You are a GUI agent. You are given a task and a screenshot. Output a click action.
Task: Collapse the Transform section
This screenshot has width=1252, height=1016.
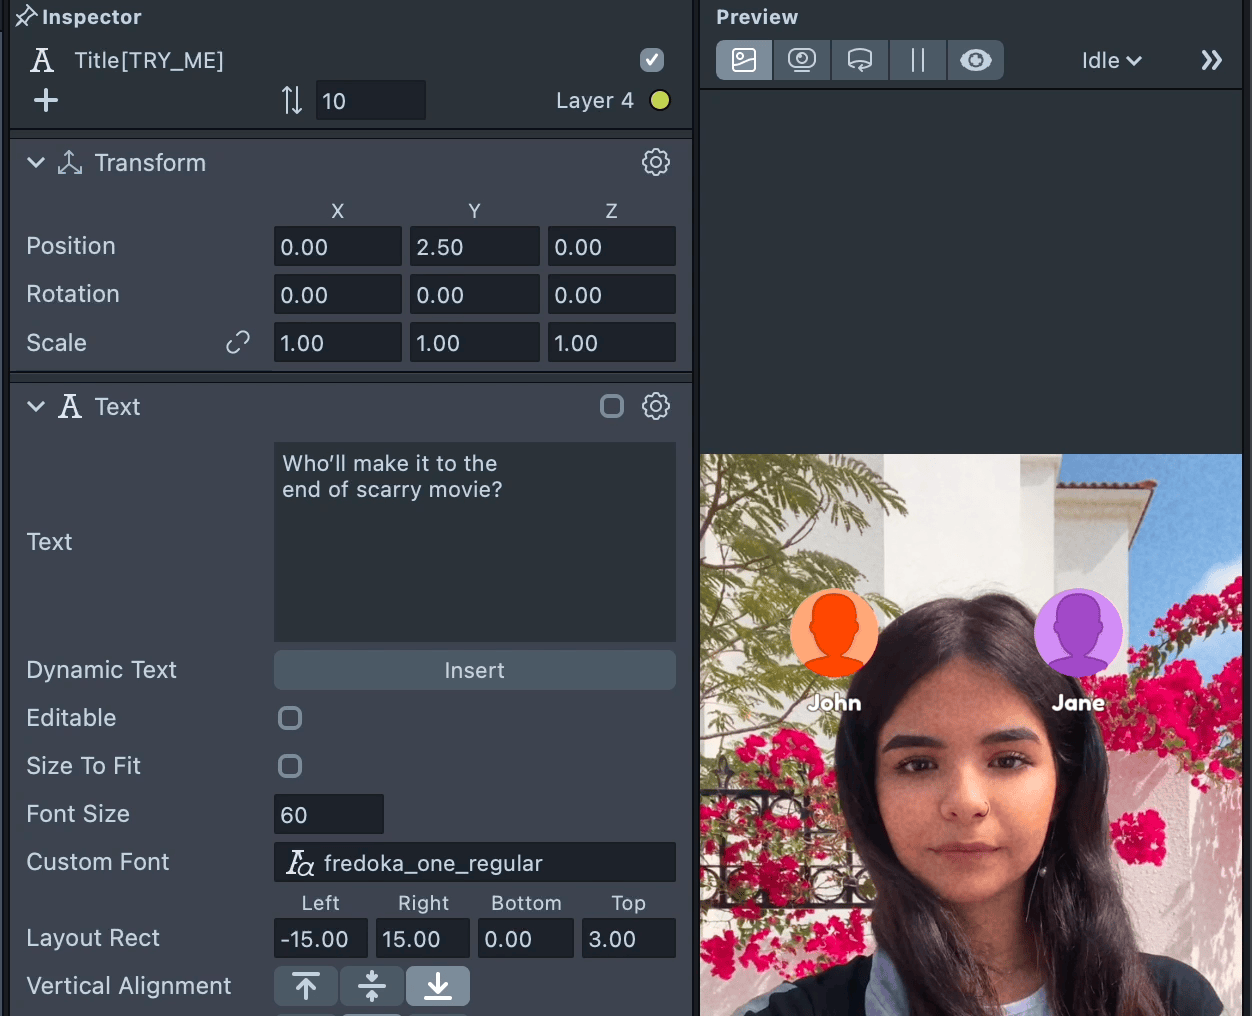tap(36, 162)
